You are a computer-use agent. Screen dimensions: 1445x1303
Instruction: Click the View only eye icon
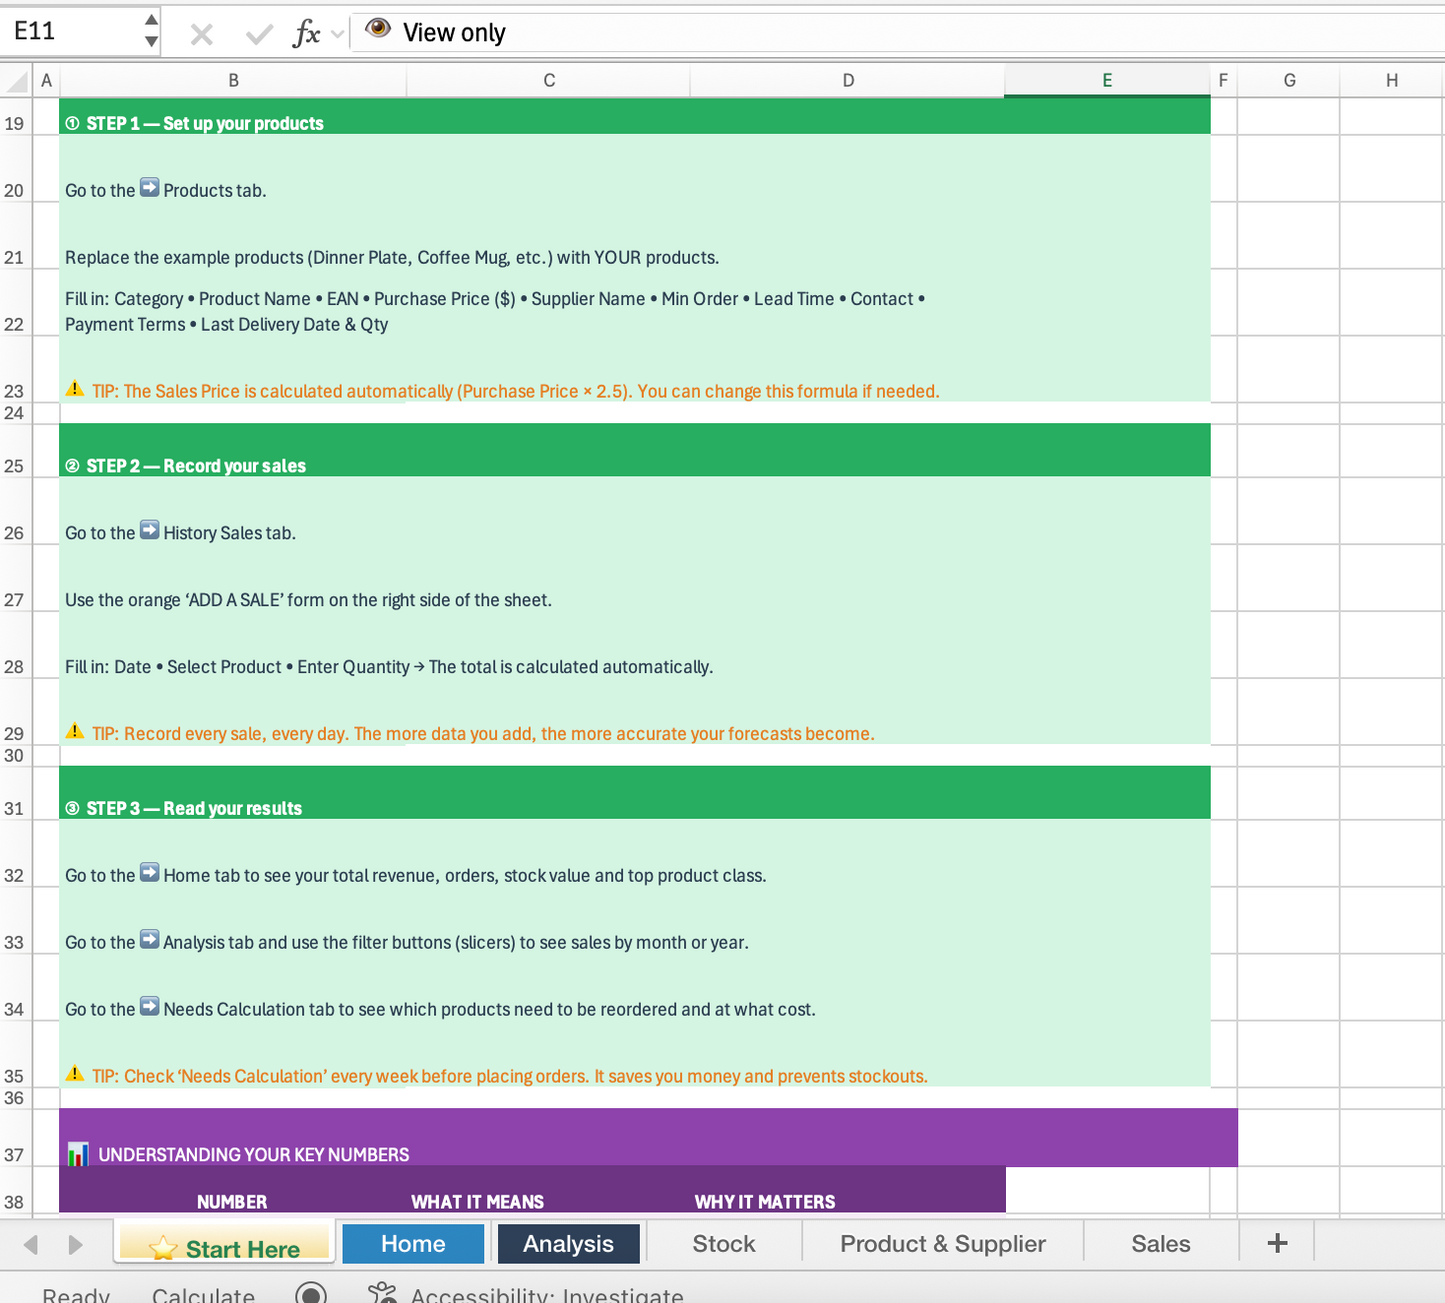click(x=378, y=28)
